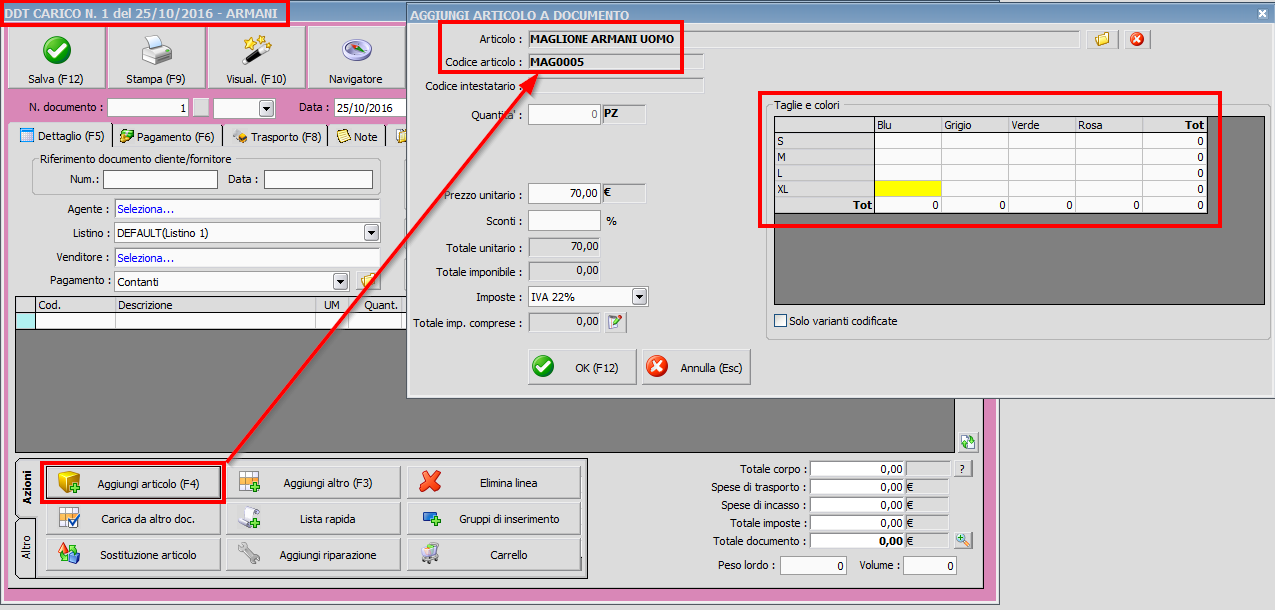Click the S row Rosa cell
The height and width of the screenshot is (610, 1275).
click(1109, 141)
